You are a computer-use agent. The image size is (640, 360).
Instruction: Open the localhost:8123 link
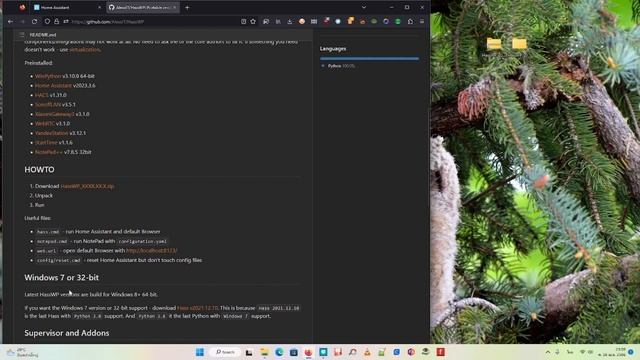click(151, 251)
